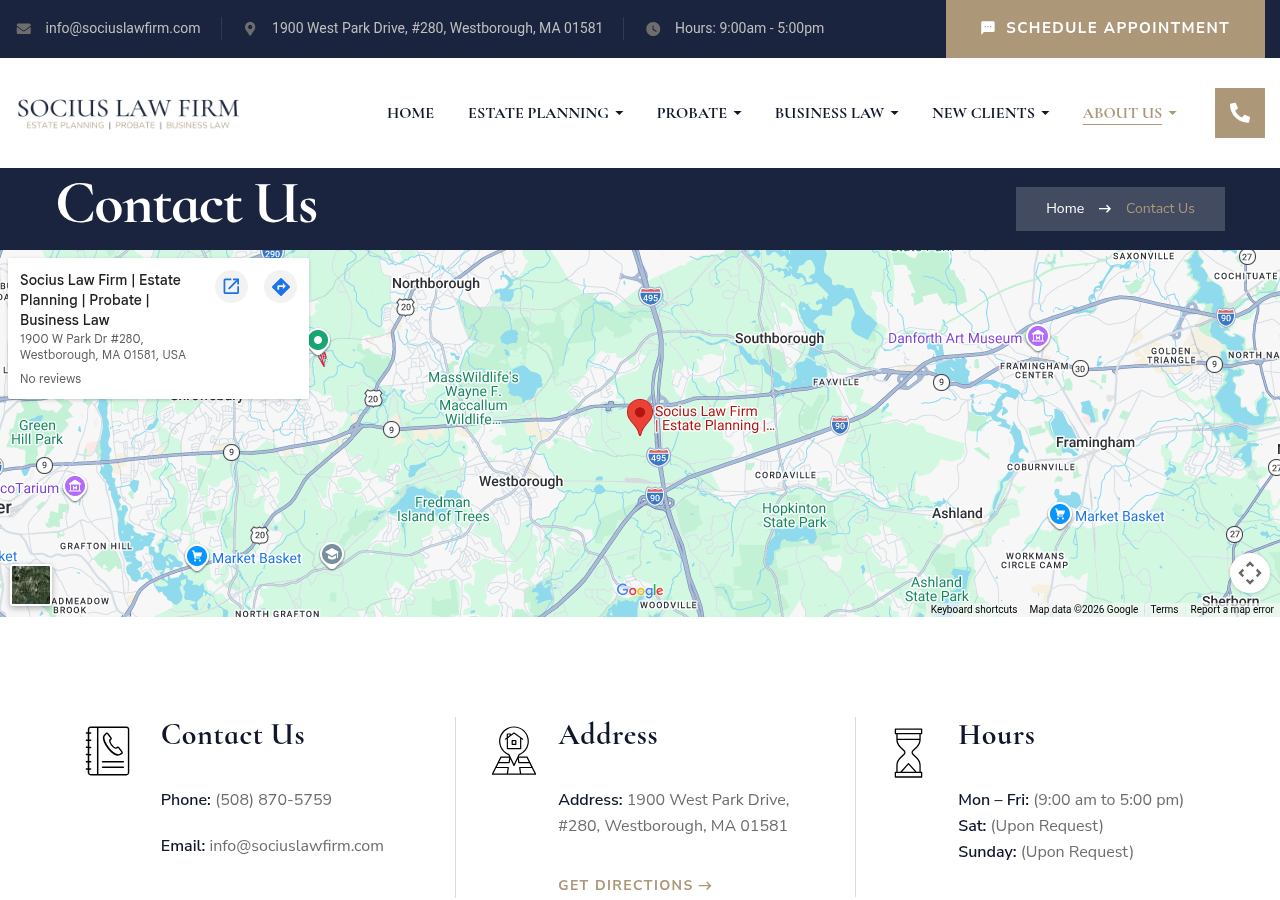The height and width of the screenshot is (900, 1280).
Task: Click Fredman Island of Trees label
Action: pos(443,509)
